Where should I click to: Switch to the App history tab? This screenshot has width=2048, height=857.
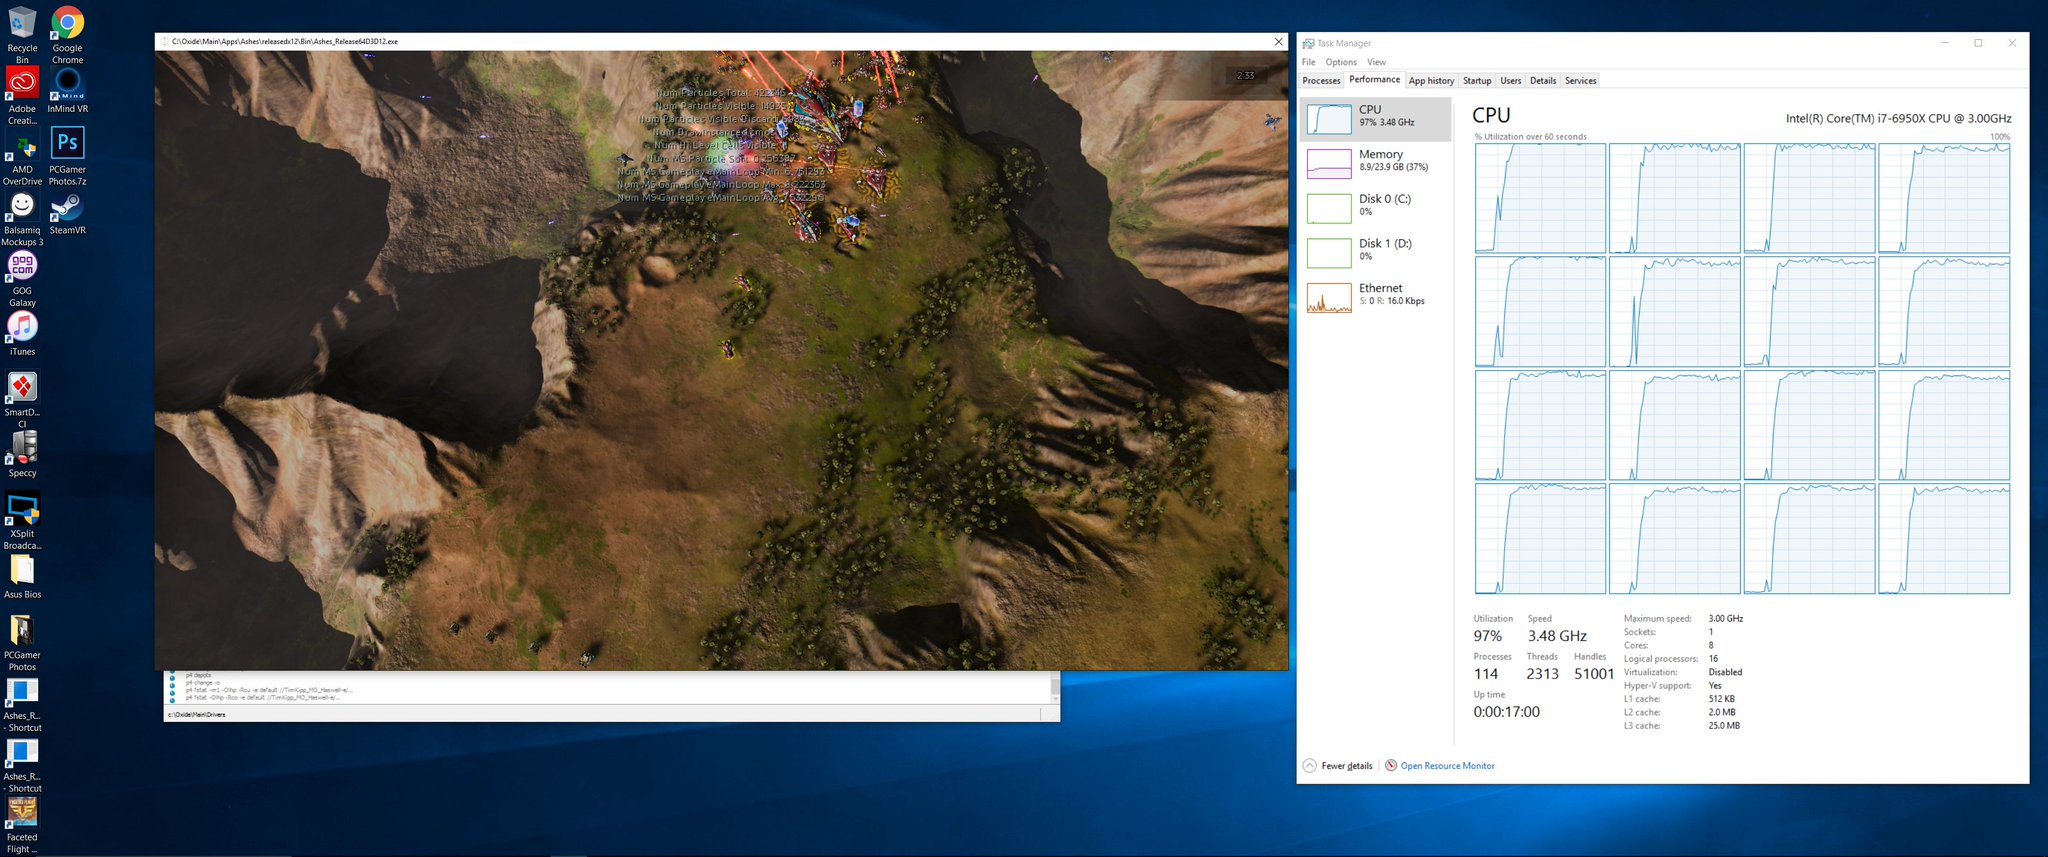click(1431, 81)
